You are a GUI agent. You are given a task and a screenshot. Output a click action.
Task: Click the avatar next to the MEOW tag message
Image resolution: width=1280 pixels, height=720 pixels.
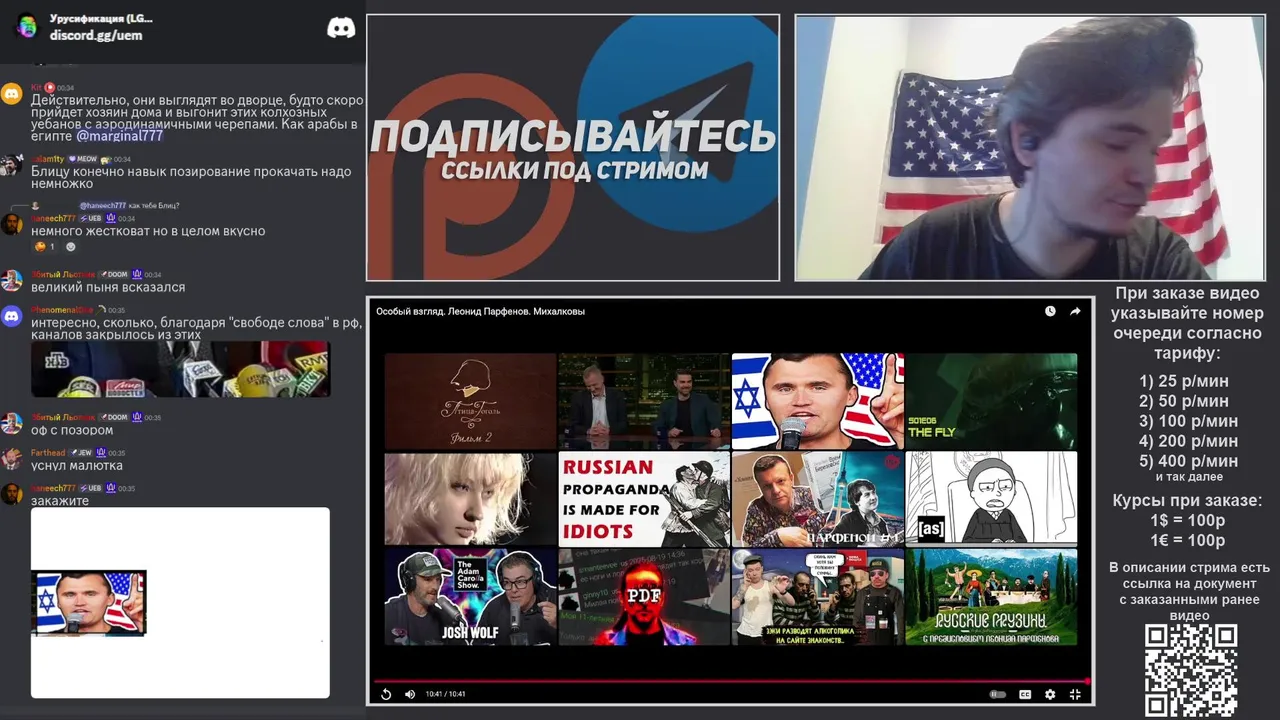12,165
